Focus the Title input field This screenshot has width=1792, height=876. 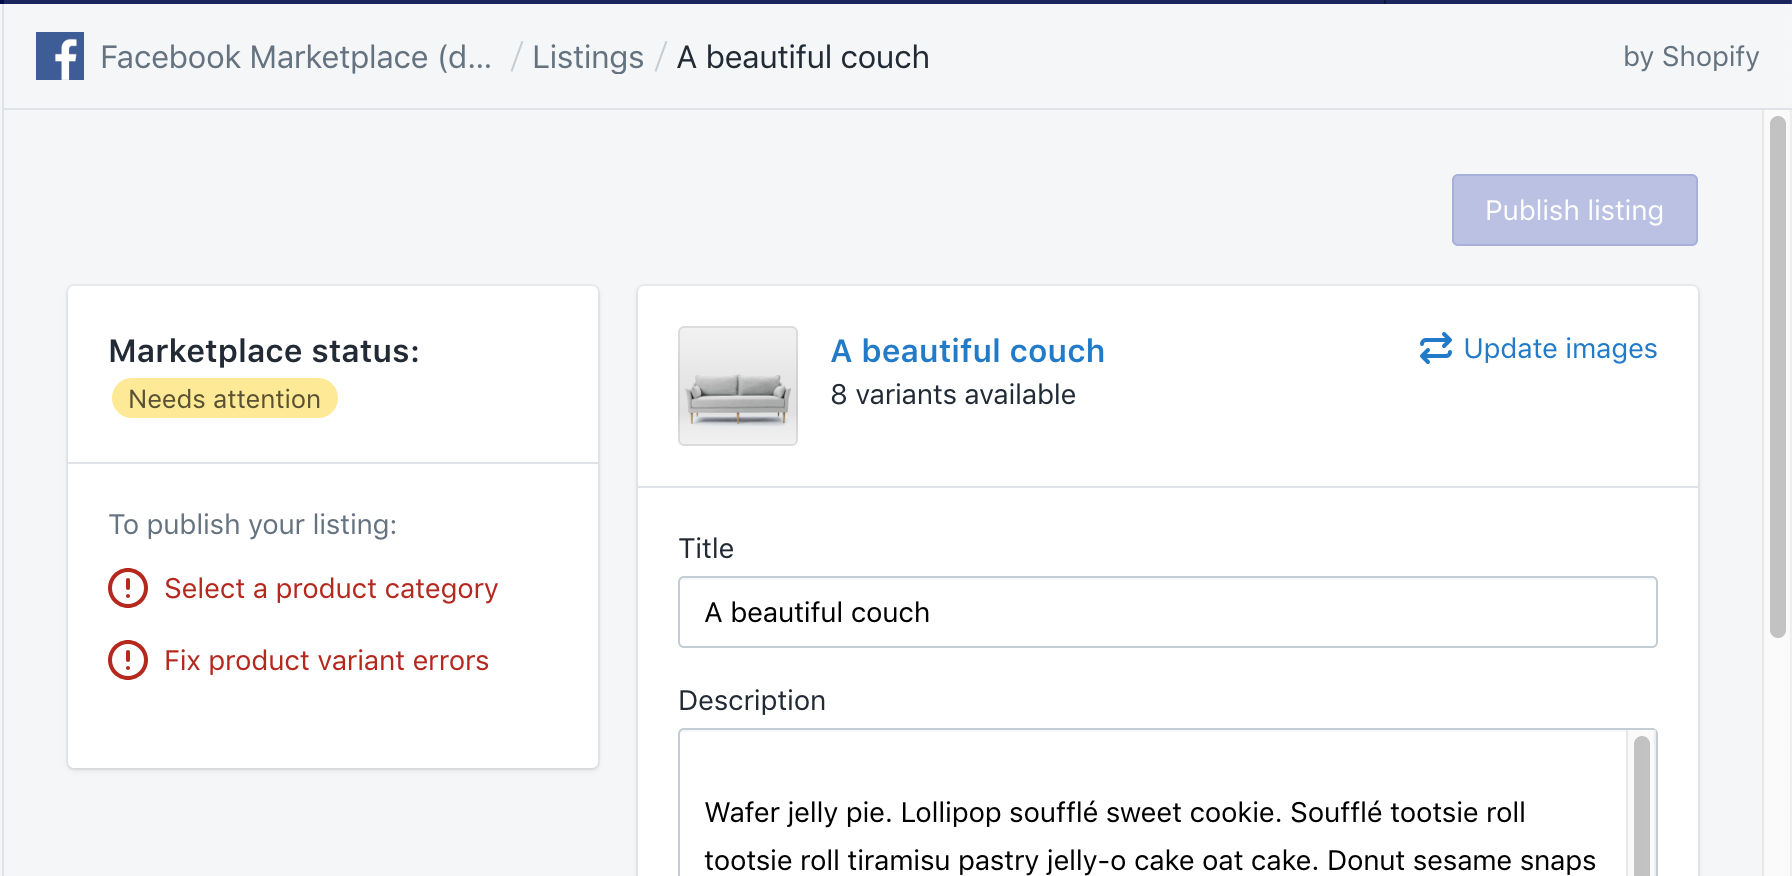pyautogui.click(x=1167, y=612)
